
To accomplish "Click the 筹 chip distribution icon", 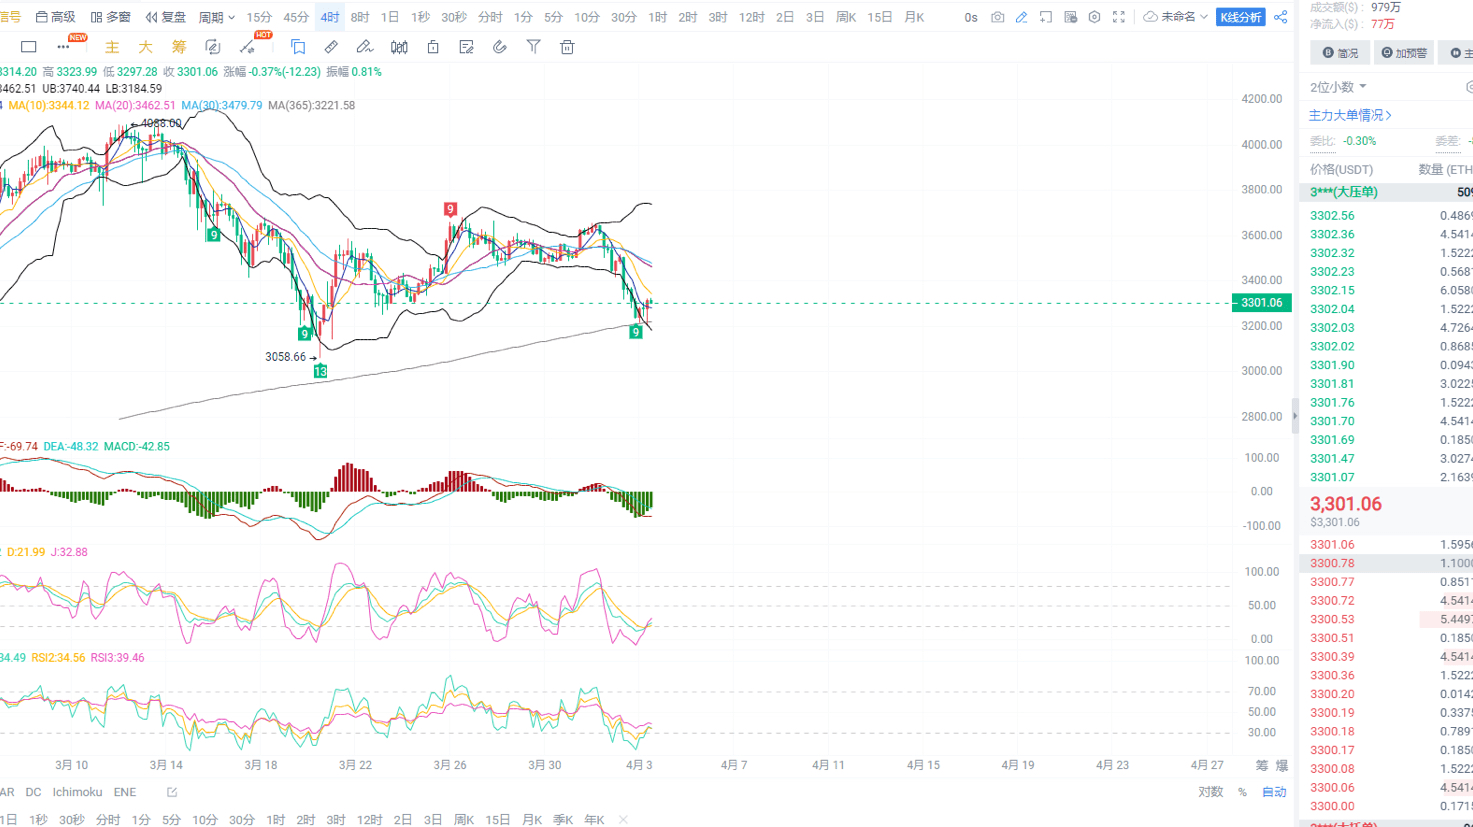I will click(x=179, y=47).
